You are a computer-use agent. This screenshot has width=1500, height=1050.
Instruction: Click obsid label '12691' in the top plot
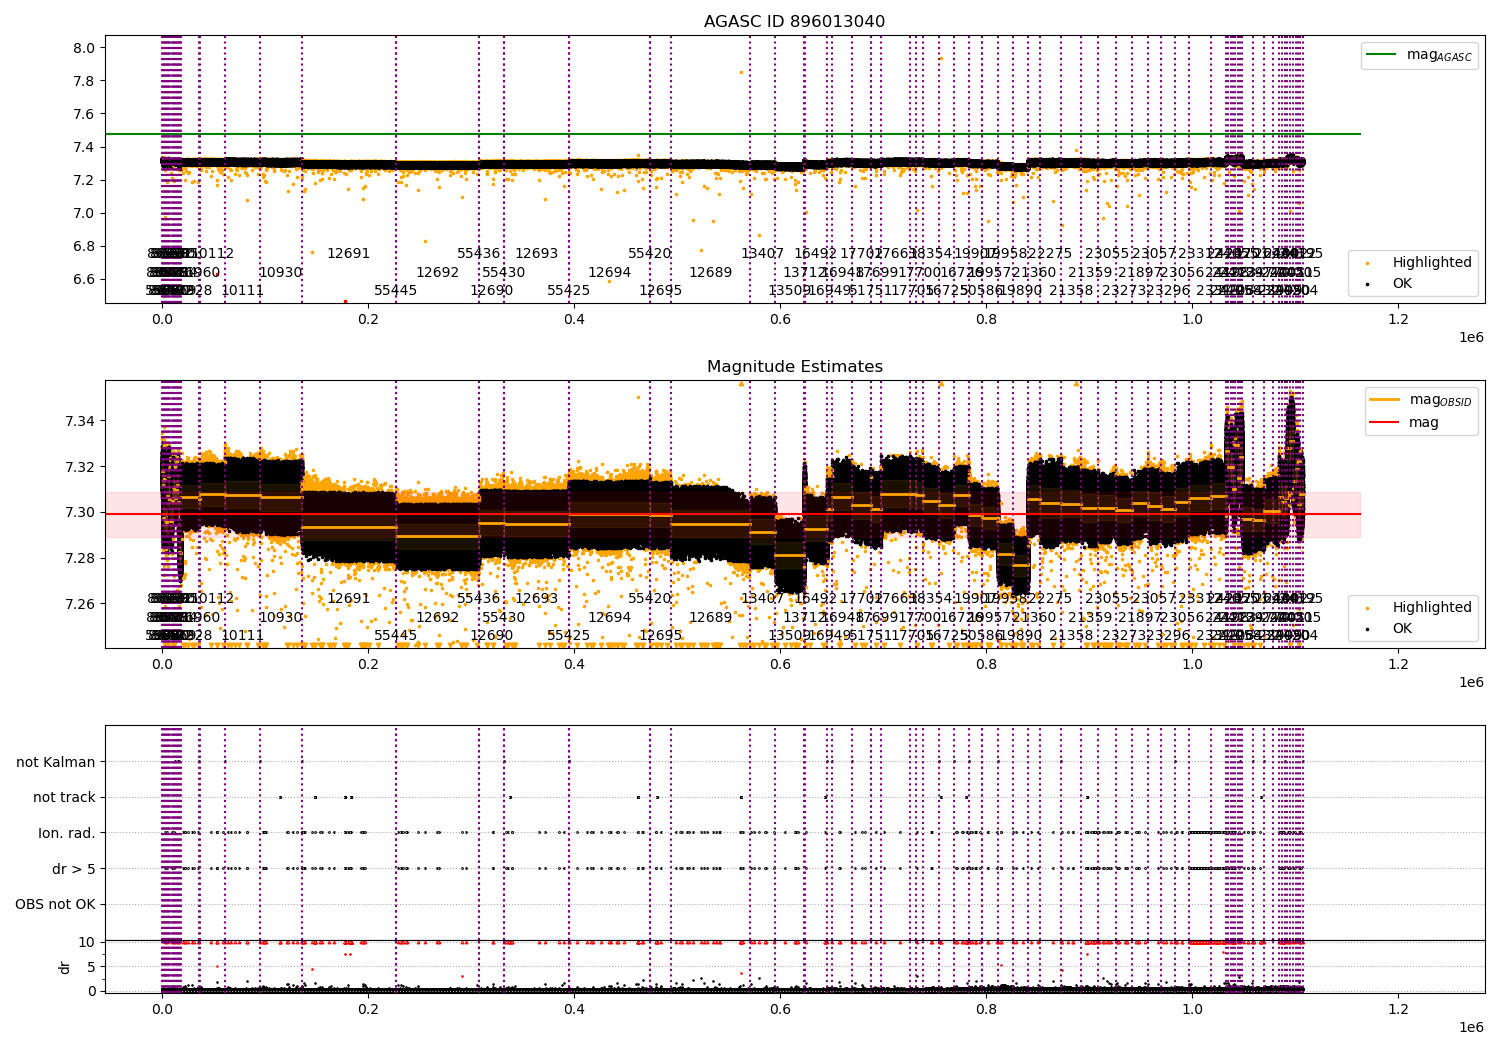point(348,254)
